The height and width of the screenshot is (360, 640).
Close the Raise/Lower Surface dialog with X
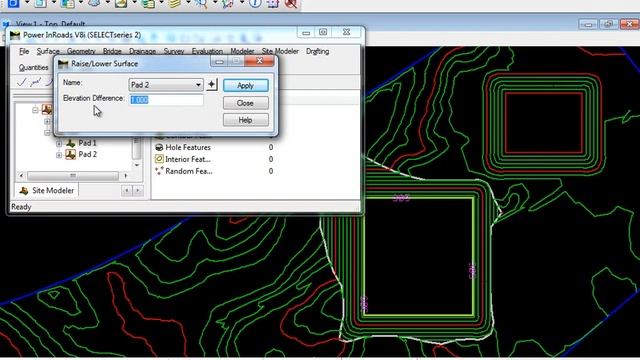click(x=260, y=61)
